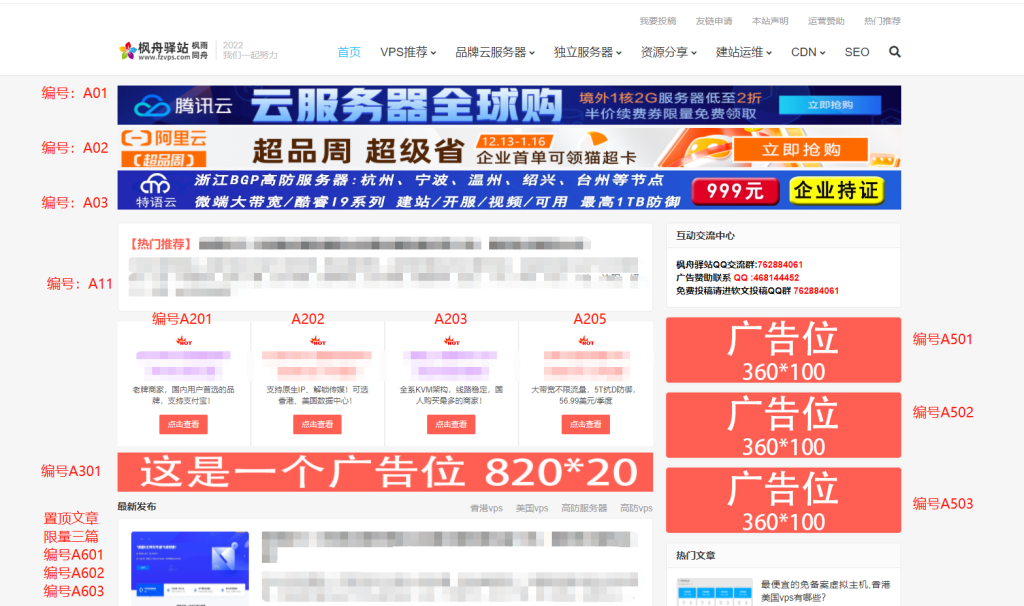1024x606 pixels.
Task: Open the 友链申请 link
Action: pos(714,21)
